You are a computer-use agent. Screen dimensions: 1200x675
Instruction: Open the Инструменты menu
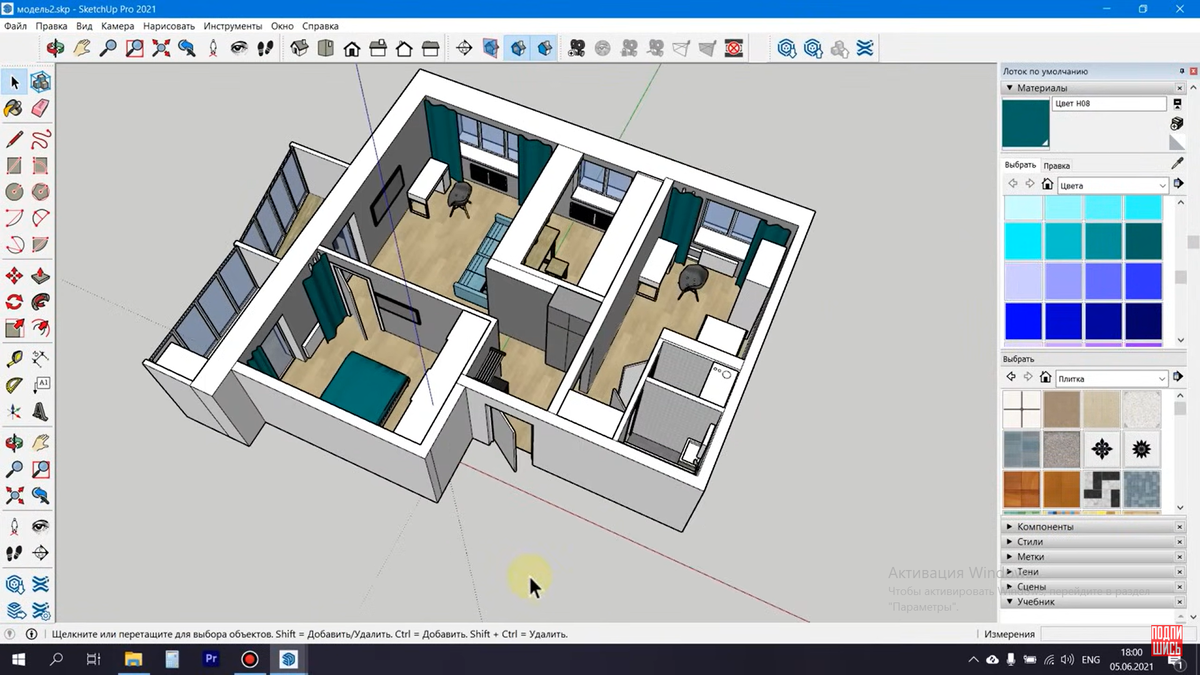(x=233, y=26)
